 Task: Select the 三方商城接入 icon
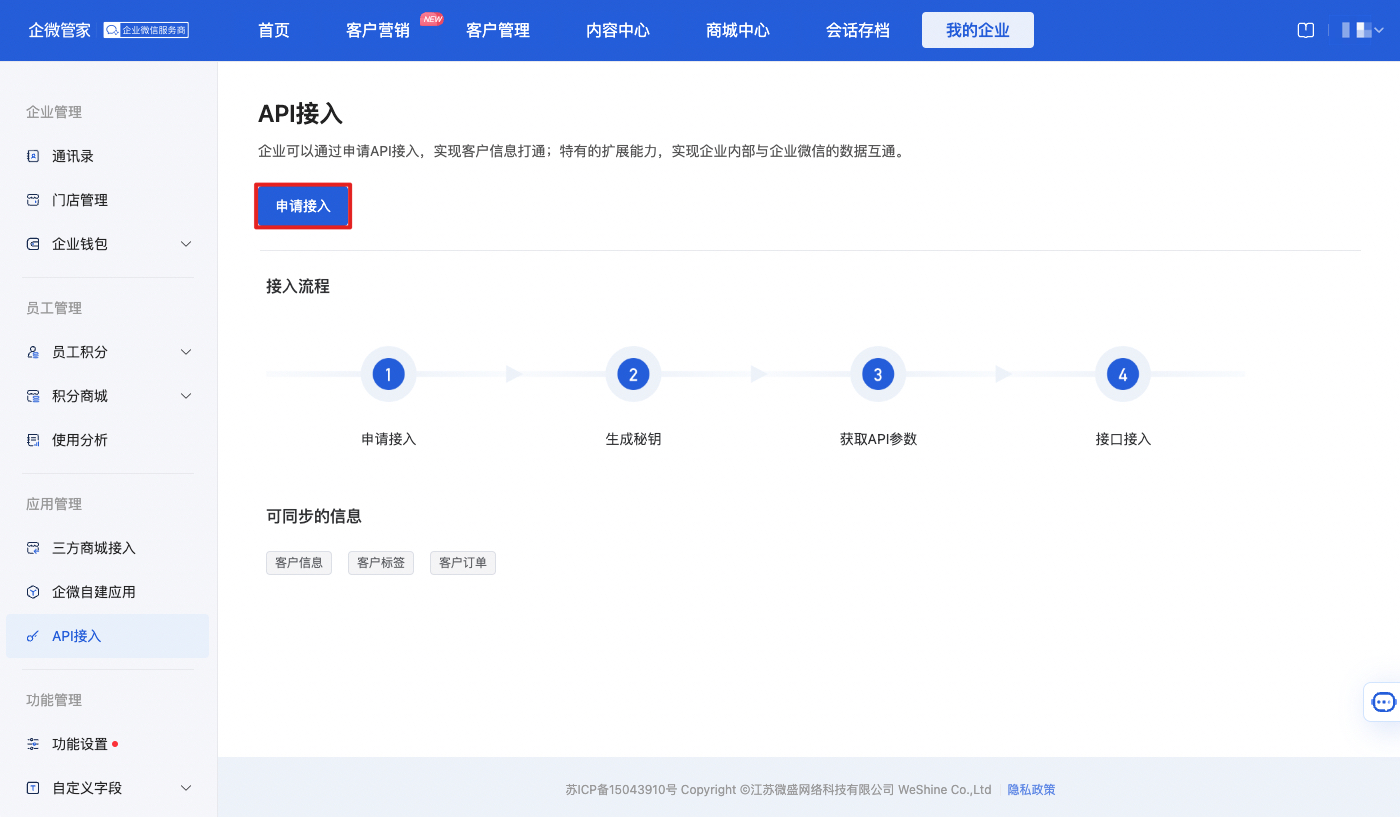click(x=34, y=547)
